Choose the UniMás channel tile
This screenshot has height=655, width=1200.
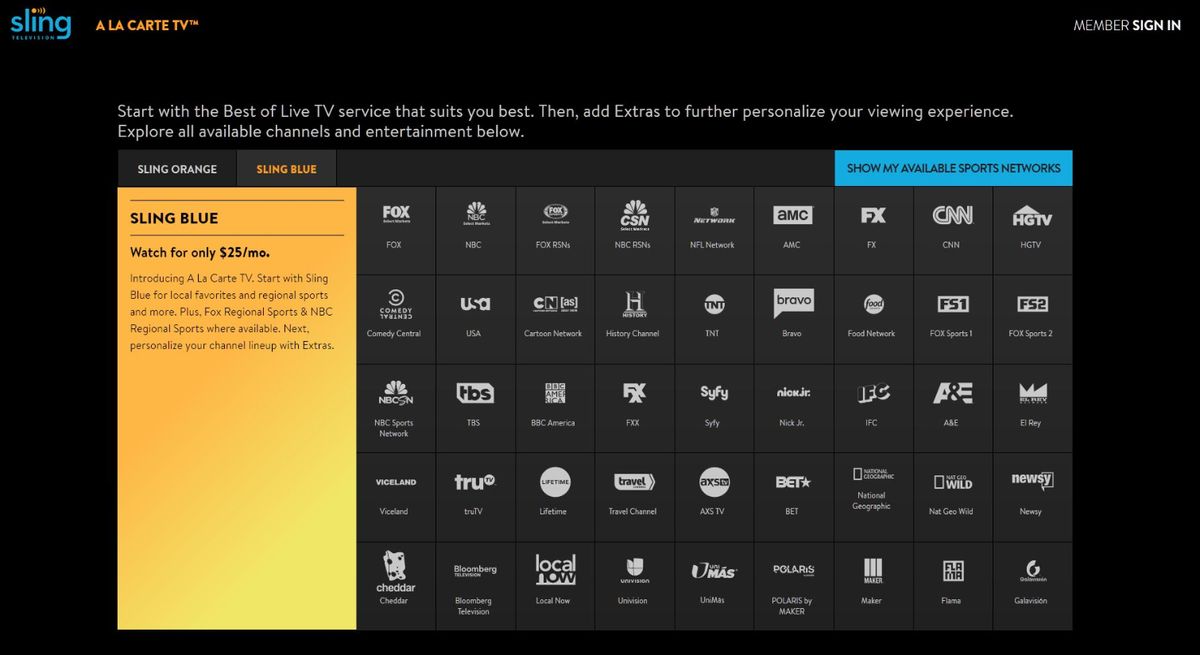coord(714,586)
